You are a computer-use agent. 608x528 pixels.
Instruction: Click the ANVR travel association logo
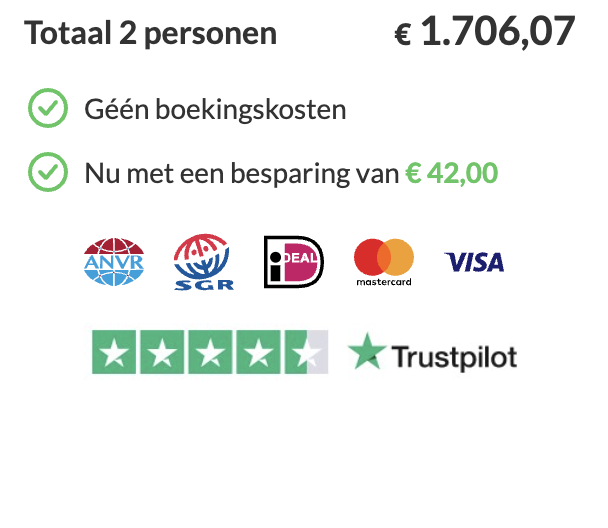(x=112, y=262)
